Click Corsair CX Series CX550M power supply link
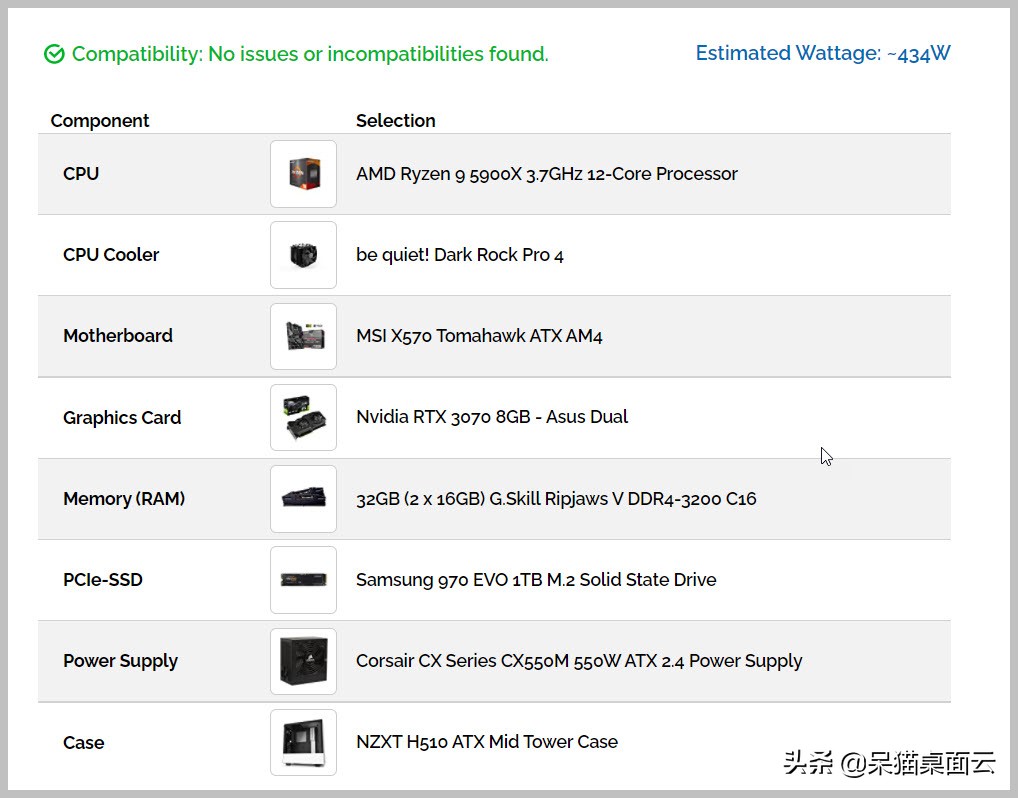Image resolution: width=1018 pixels, height=798 pixels. pos(579,661)
